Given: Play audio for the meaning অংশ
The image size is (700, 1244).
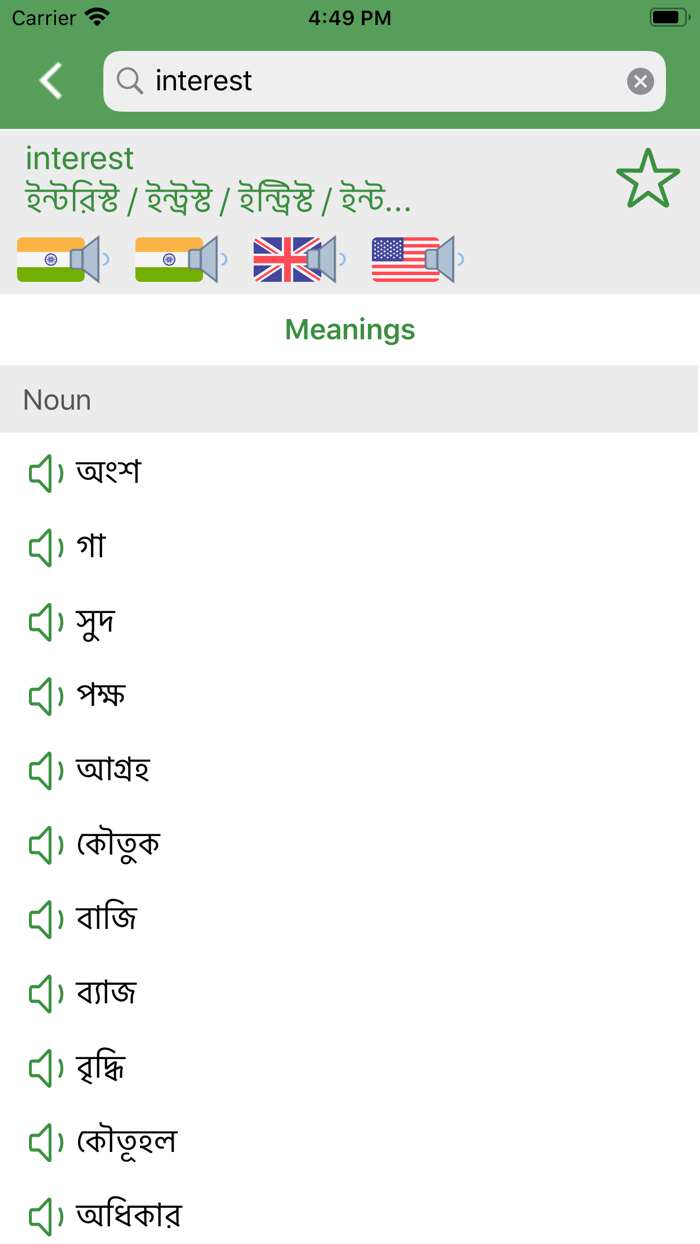Looking at the screenshot, I should 45,471.
